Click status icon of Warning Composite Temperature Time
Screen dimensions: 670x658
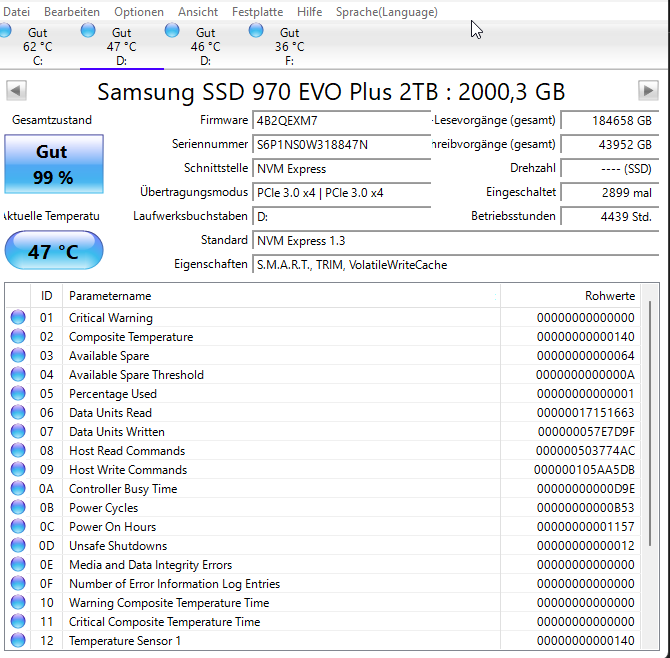coord(18,602)
